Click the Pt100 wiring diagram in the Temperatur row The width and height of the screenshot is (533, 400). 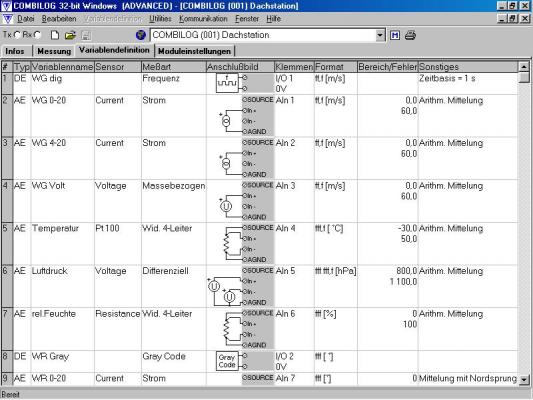[x=241, y=243]
